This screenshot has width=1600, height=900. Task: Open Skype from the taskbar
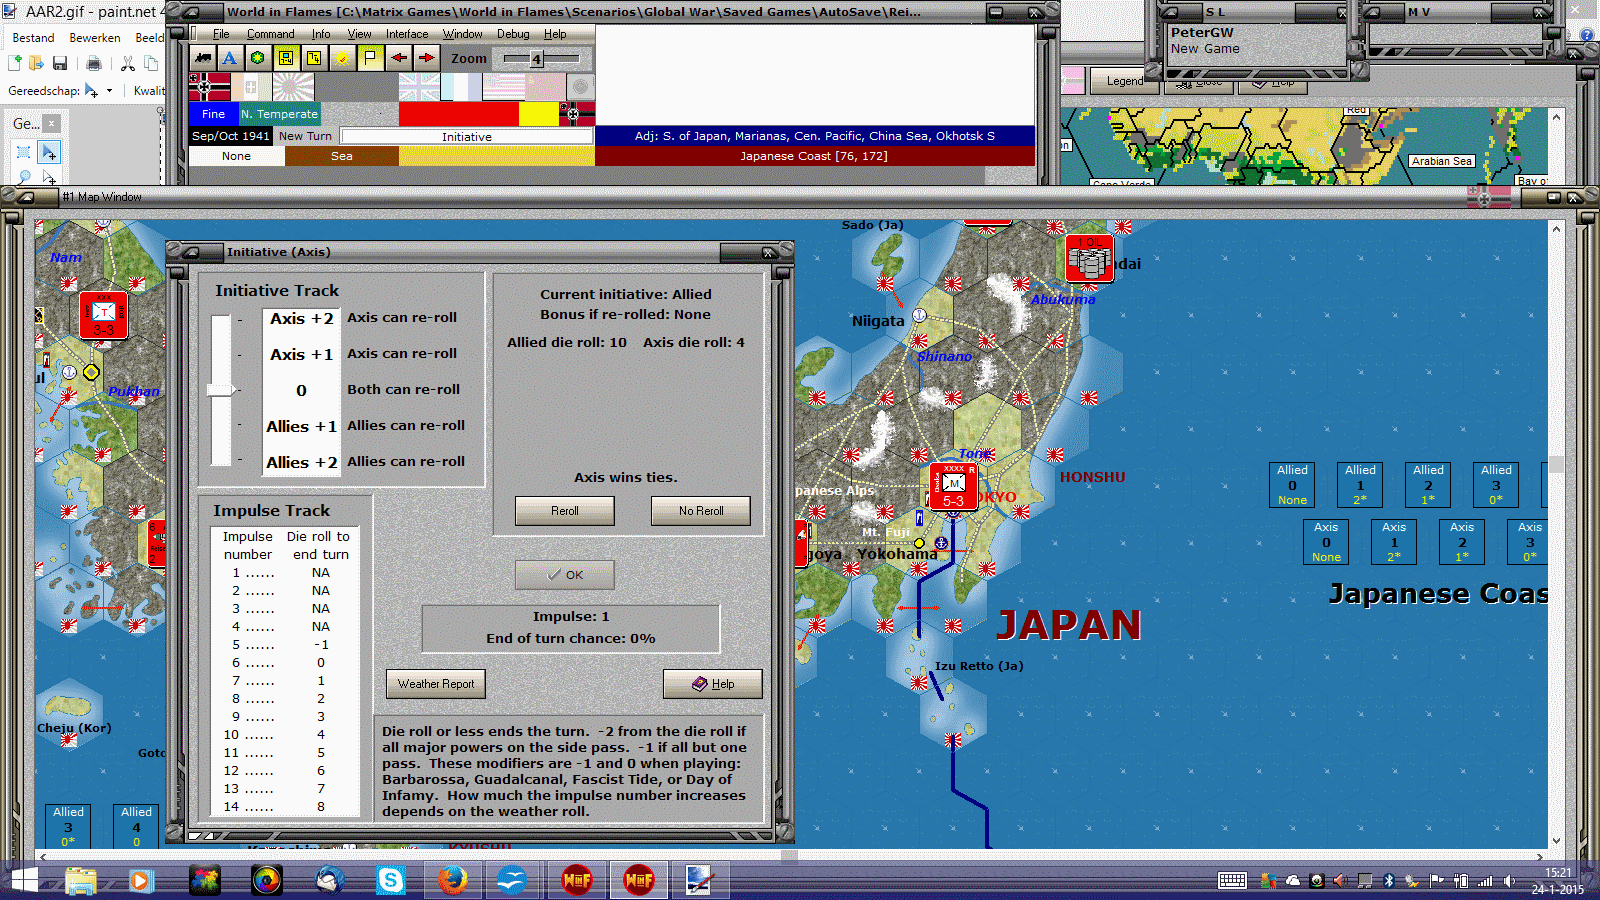tap(390, 880)
